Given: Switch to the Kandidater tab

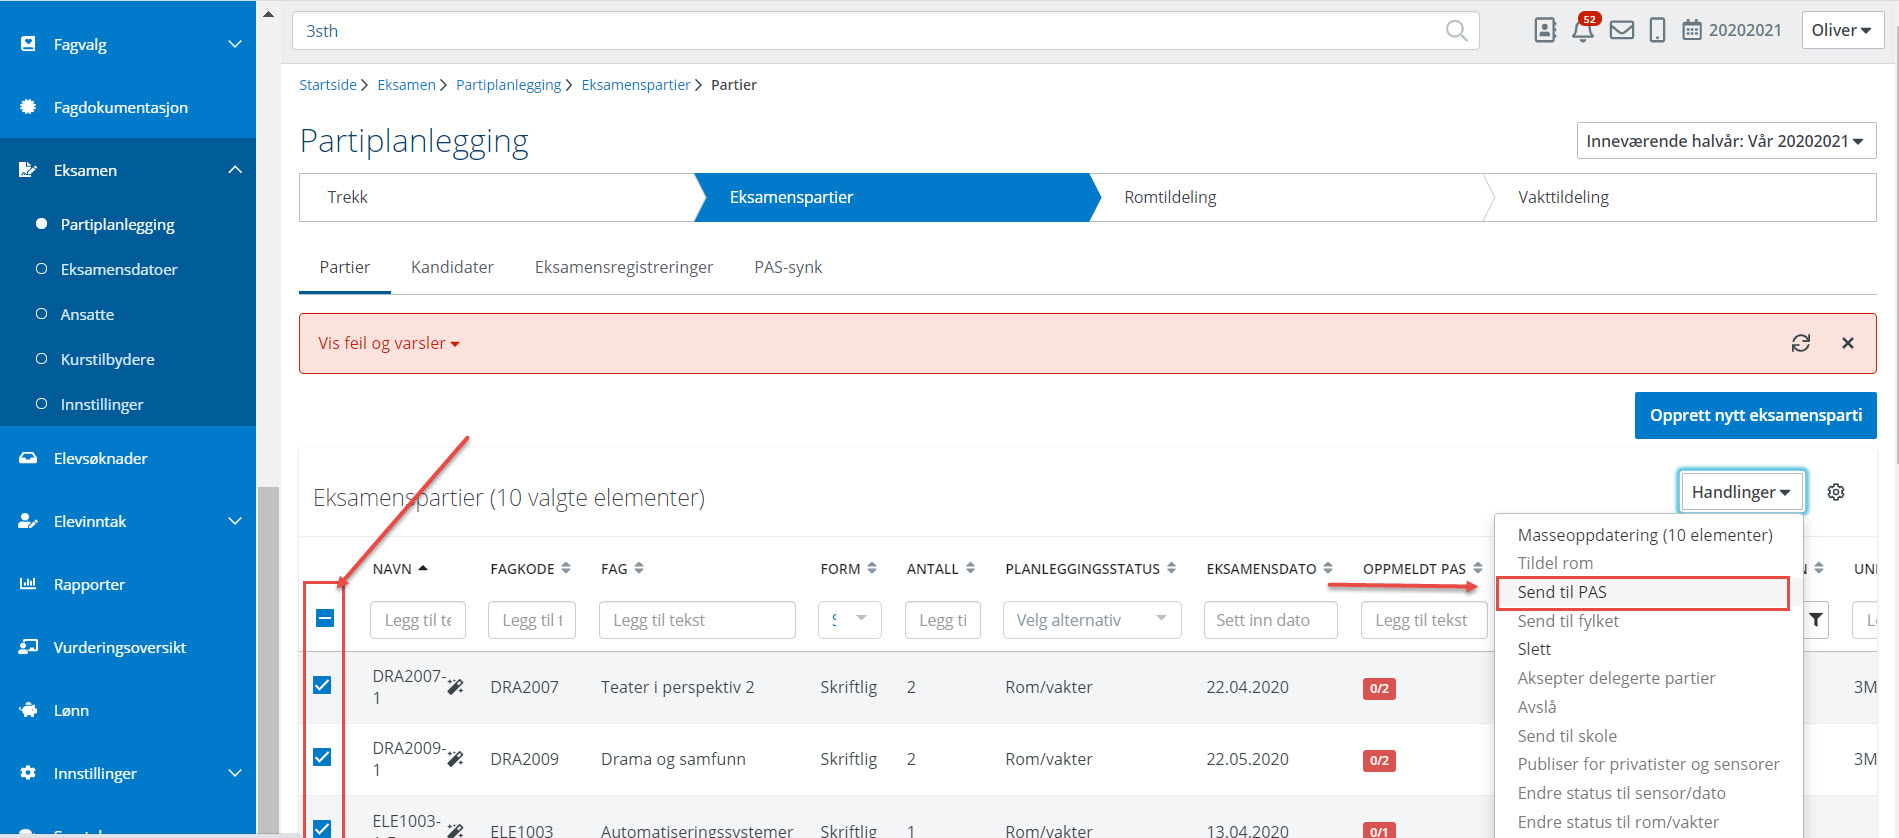Looking at the screenshot, I should (x=452, y=267).
